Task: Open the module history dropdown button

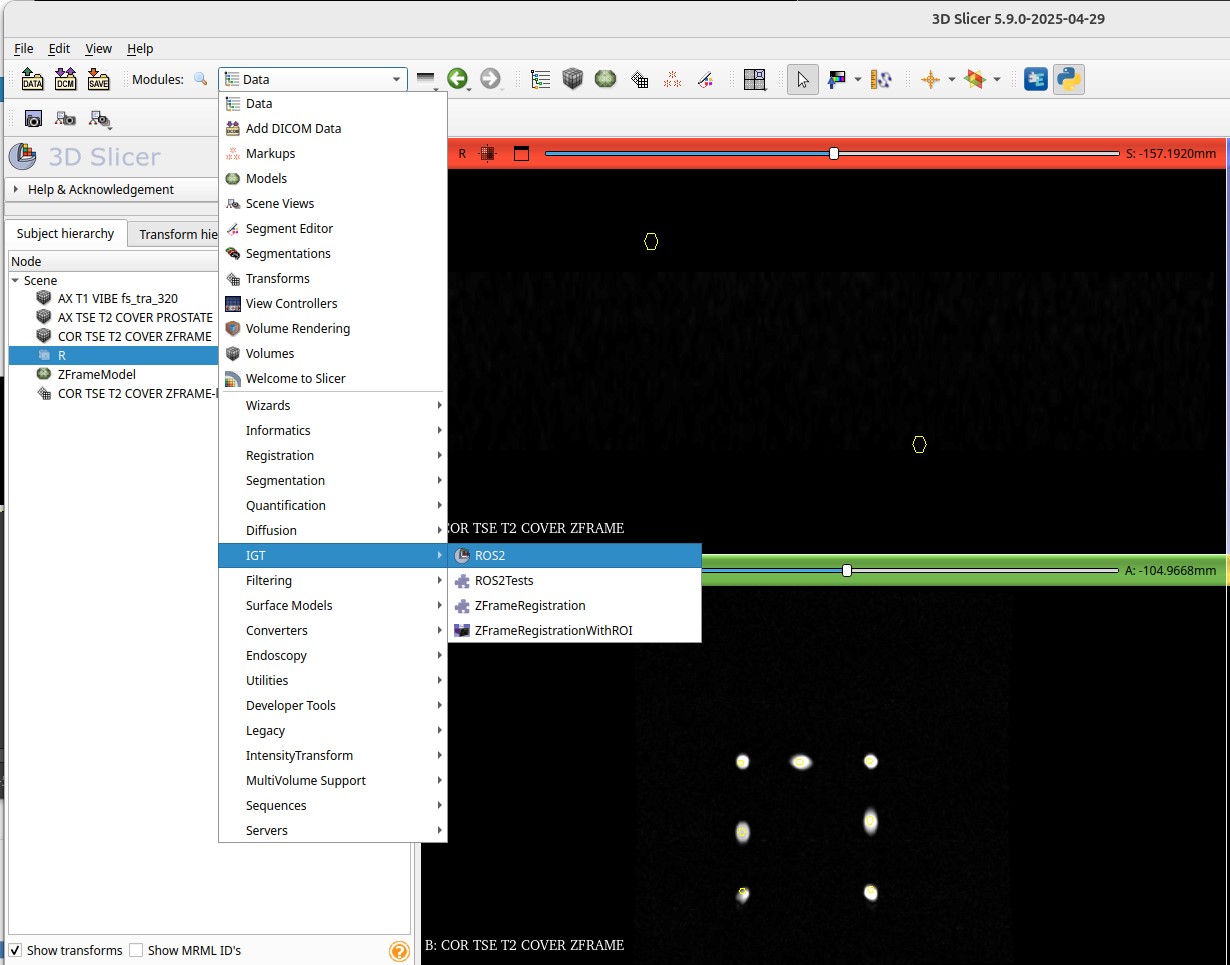Action: tap(426, 79)
